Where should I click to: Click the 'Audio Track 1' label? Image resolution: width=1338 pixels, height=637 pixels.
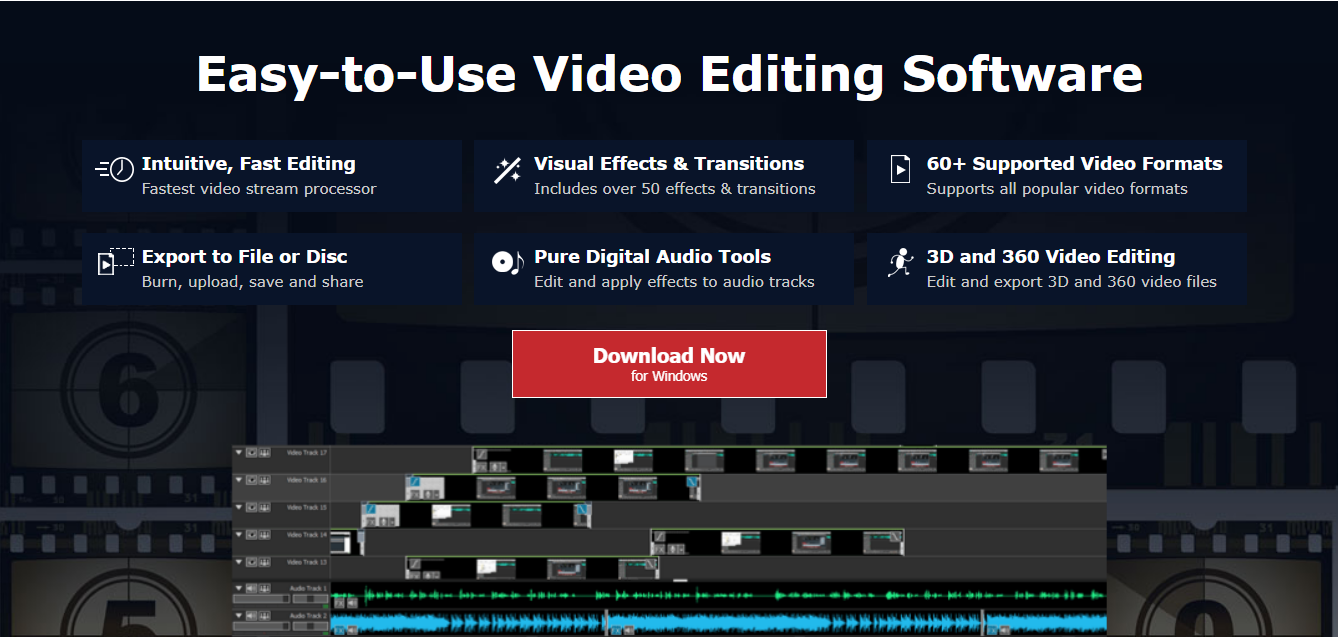pyautogui.click(x=308, y=588)
